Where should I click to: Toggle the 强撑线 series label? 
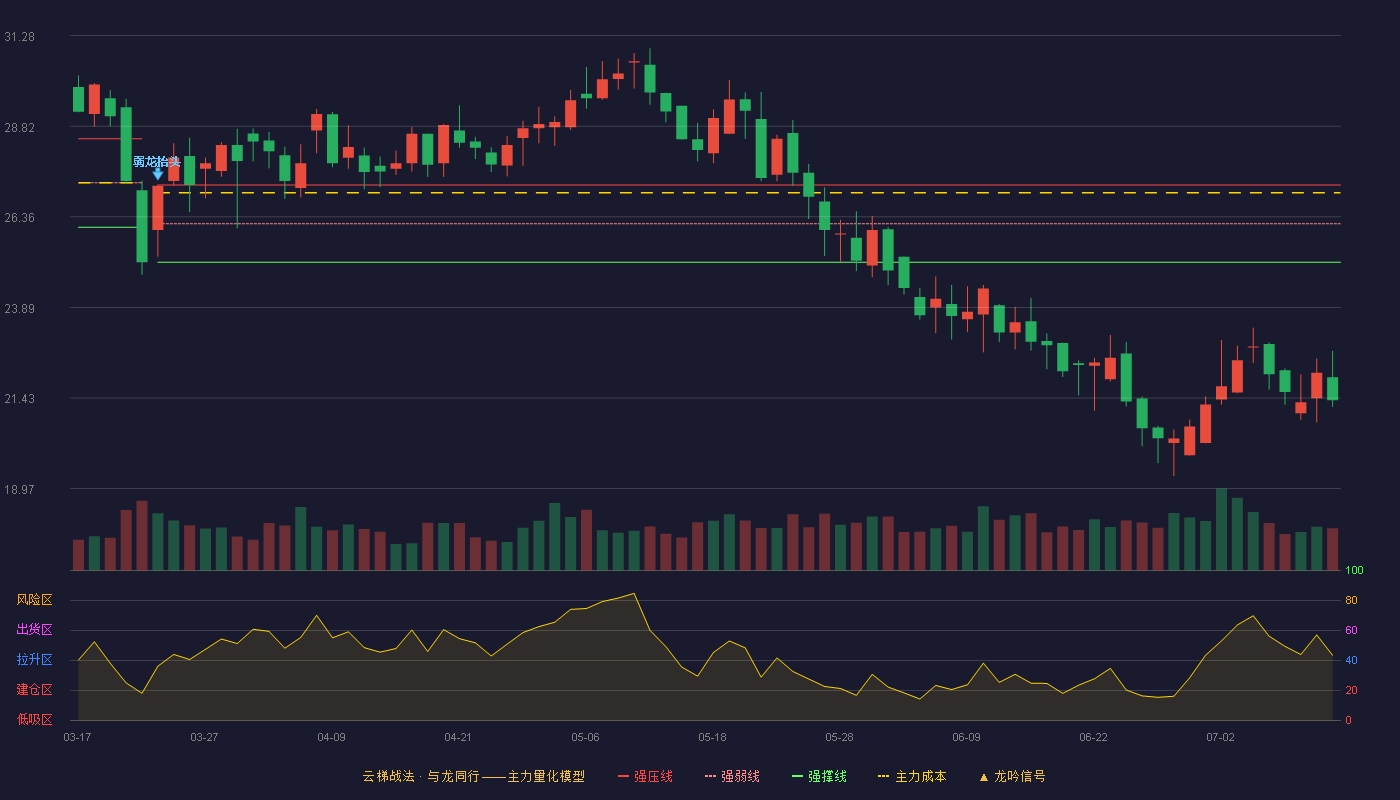coord(827,776)
